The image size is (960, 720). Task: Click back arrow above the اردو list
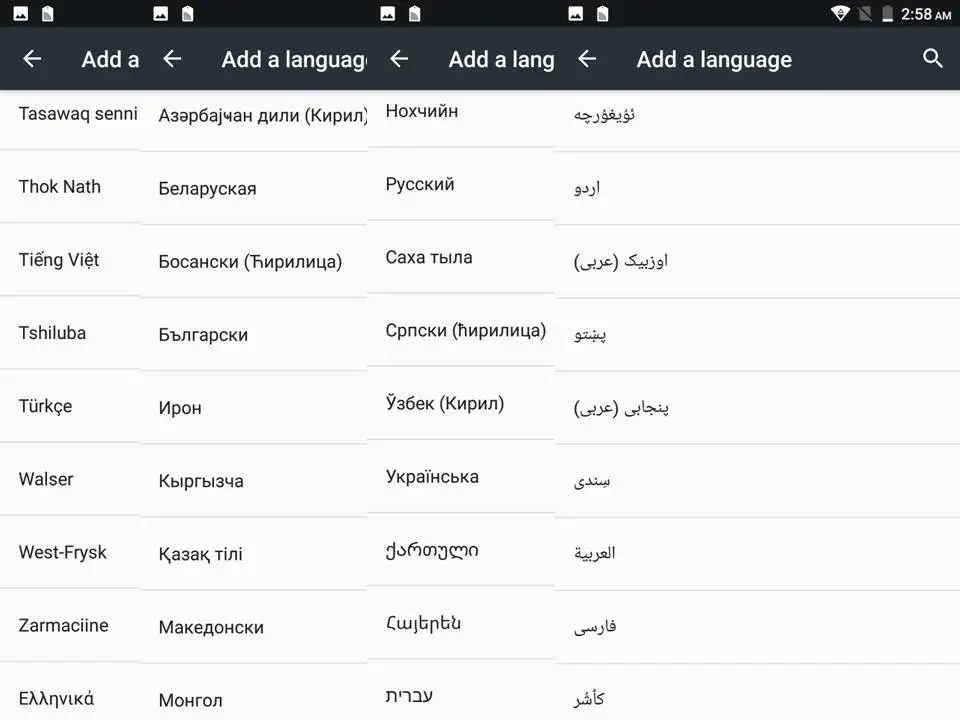[587, 59]
